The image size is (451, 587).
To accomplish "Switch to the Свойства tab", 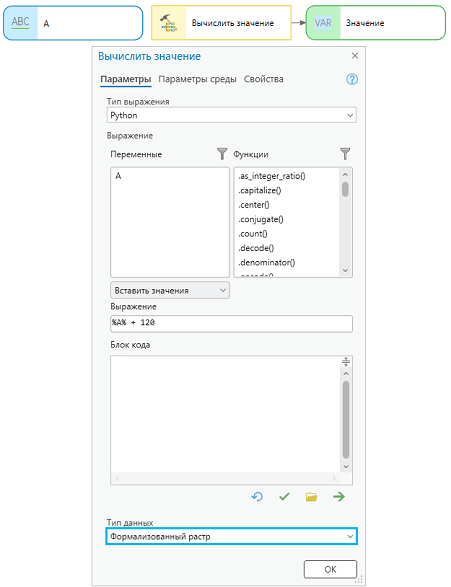I will coord(263,79).
